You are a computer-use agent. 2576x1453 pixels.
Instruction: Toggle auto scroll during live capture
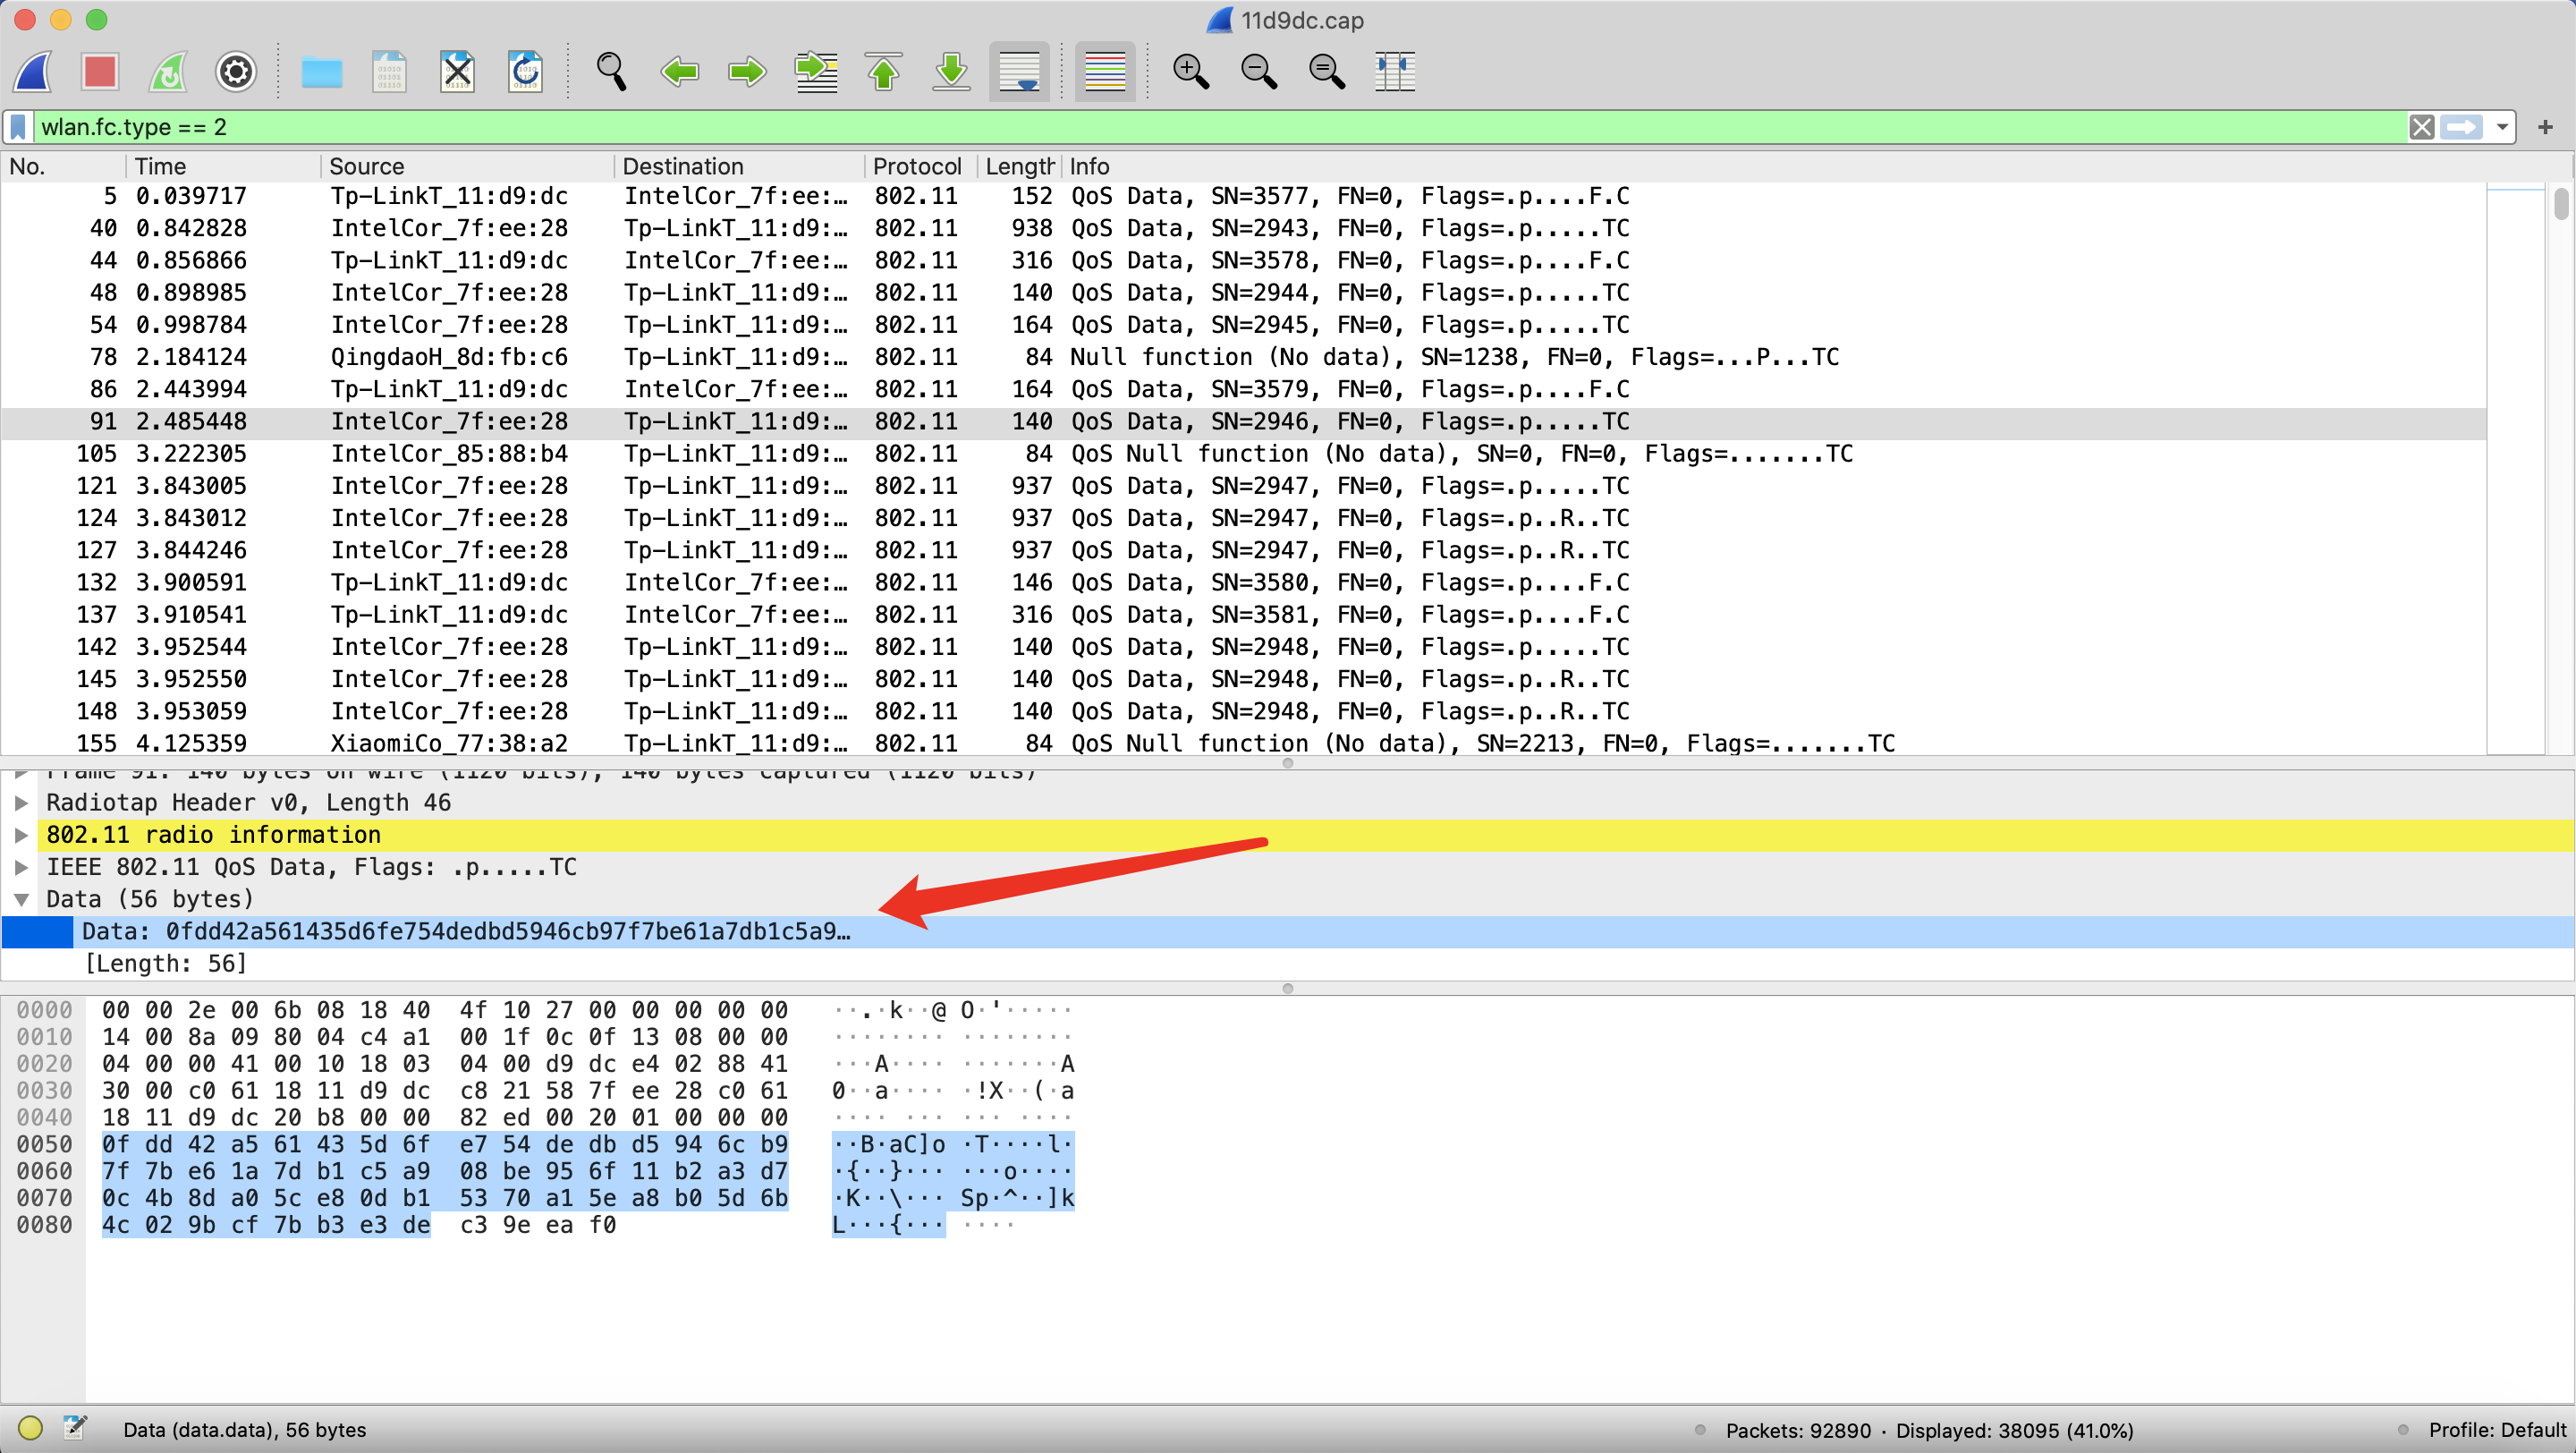point(1019,72)
